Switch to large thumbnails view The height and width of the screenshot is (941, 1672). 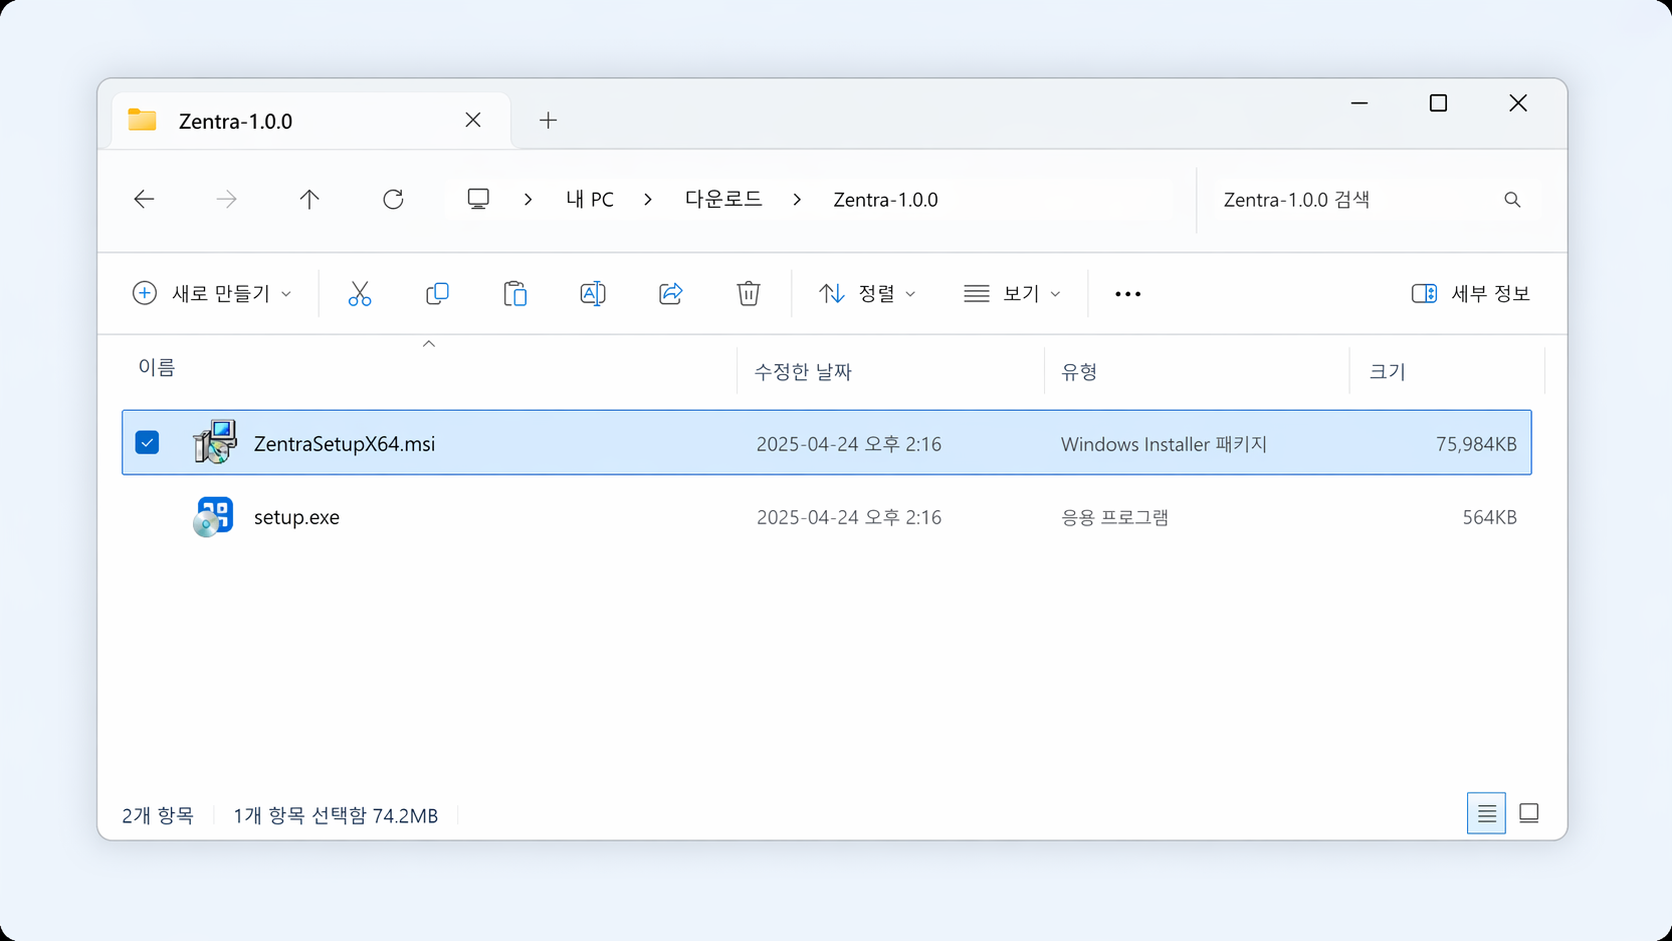click(1529, 813)
